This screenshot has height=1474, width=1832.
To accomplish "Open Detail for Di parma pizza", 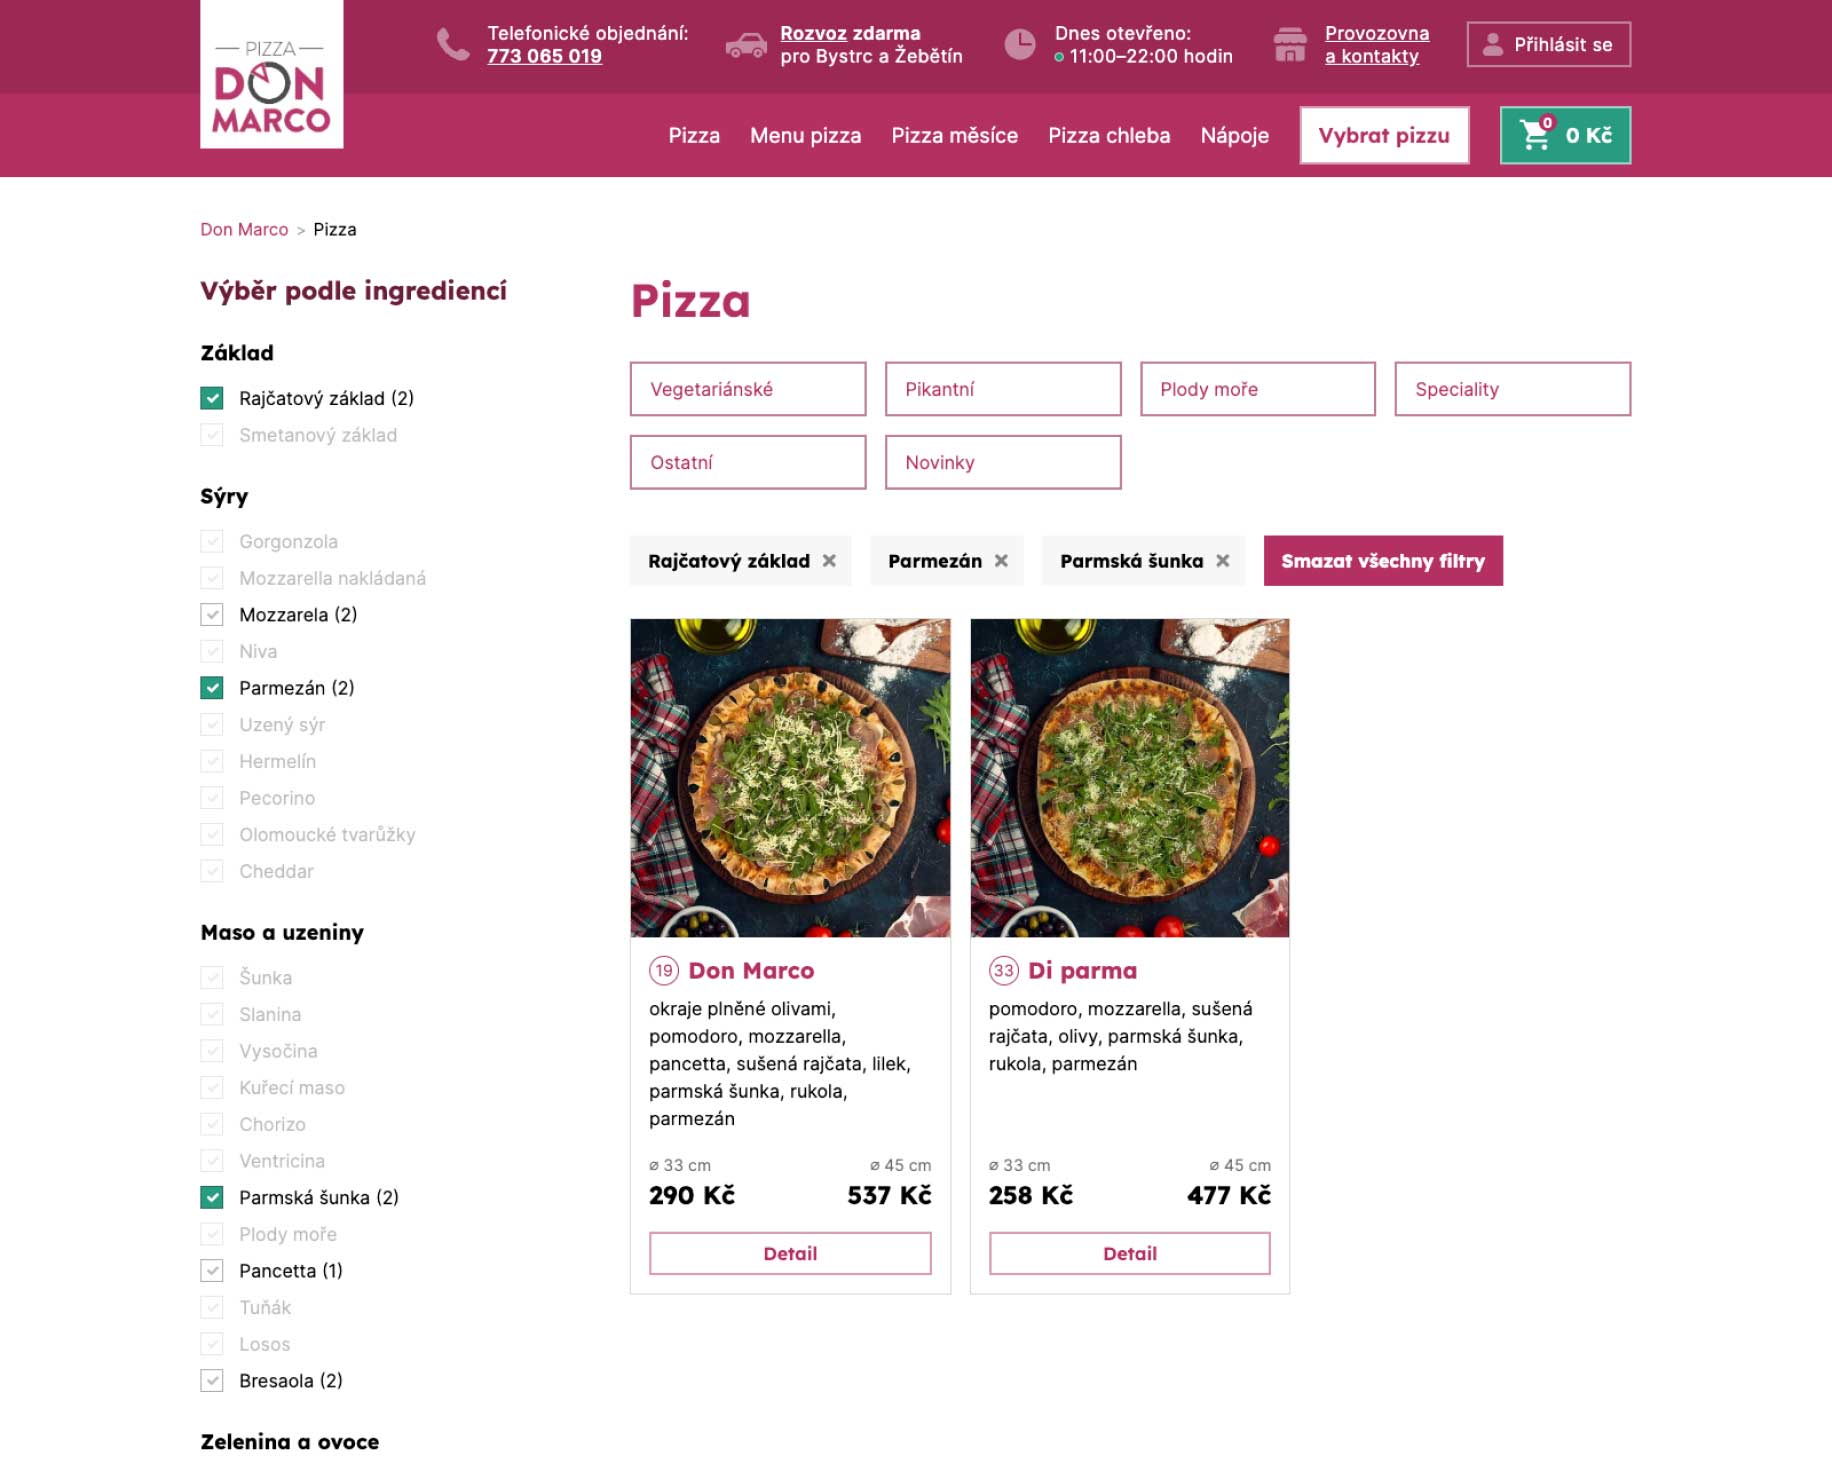I will pyautogui.click(x=1129, y=1253).
